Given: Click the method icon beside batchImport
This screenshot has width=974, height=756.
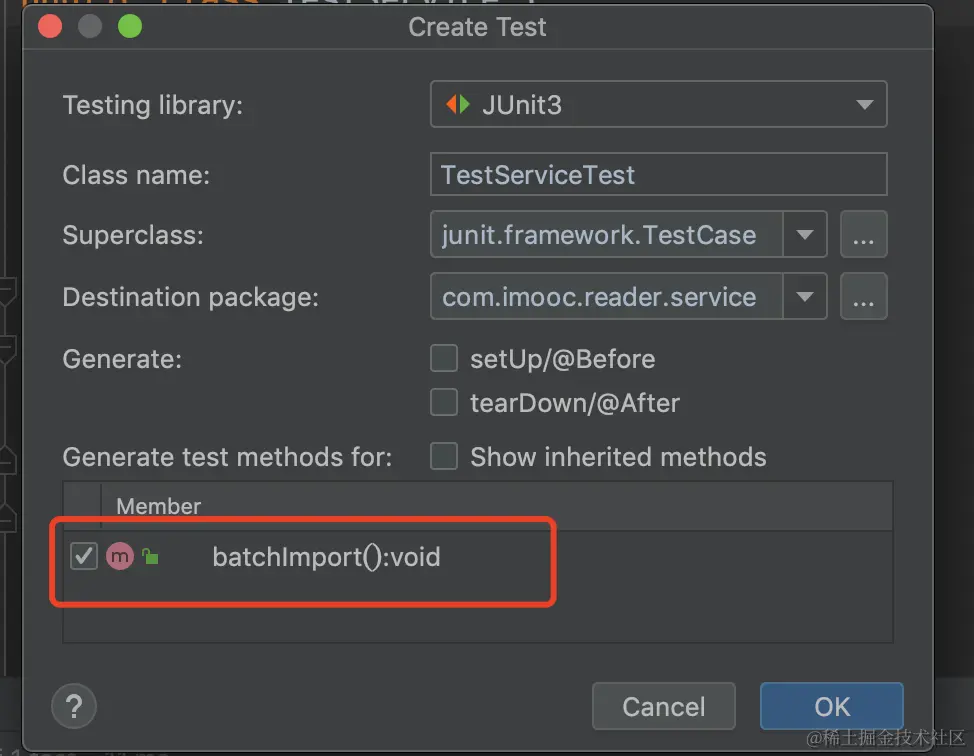Looking at the screenshot, I should point(120,557).
